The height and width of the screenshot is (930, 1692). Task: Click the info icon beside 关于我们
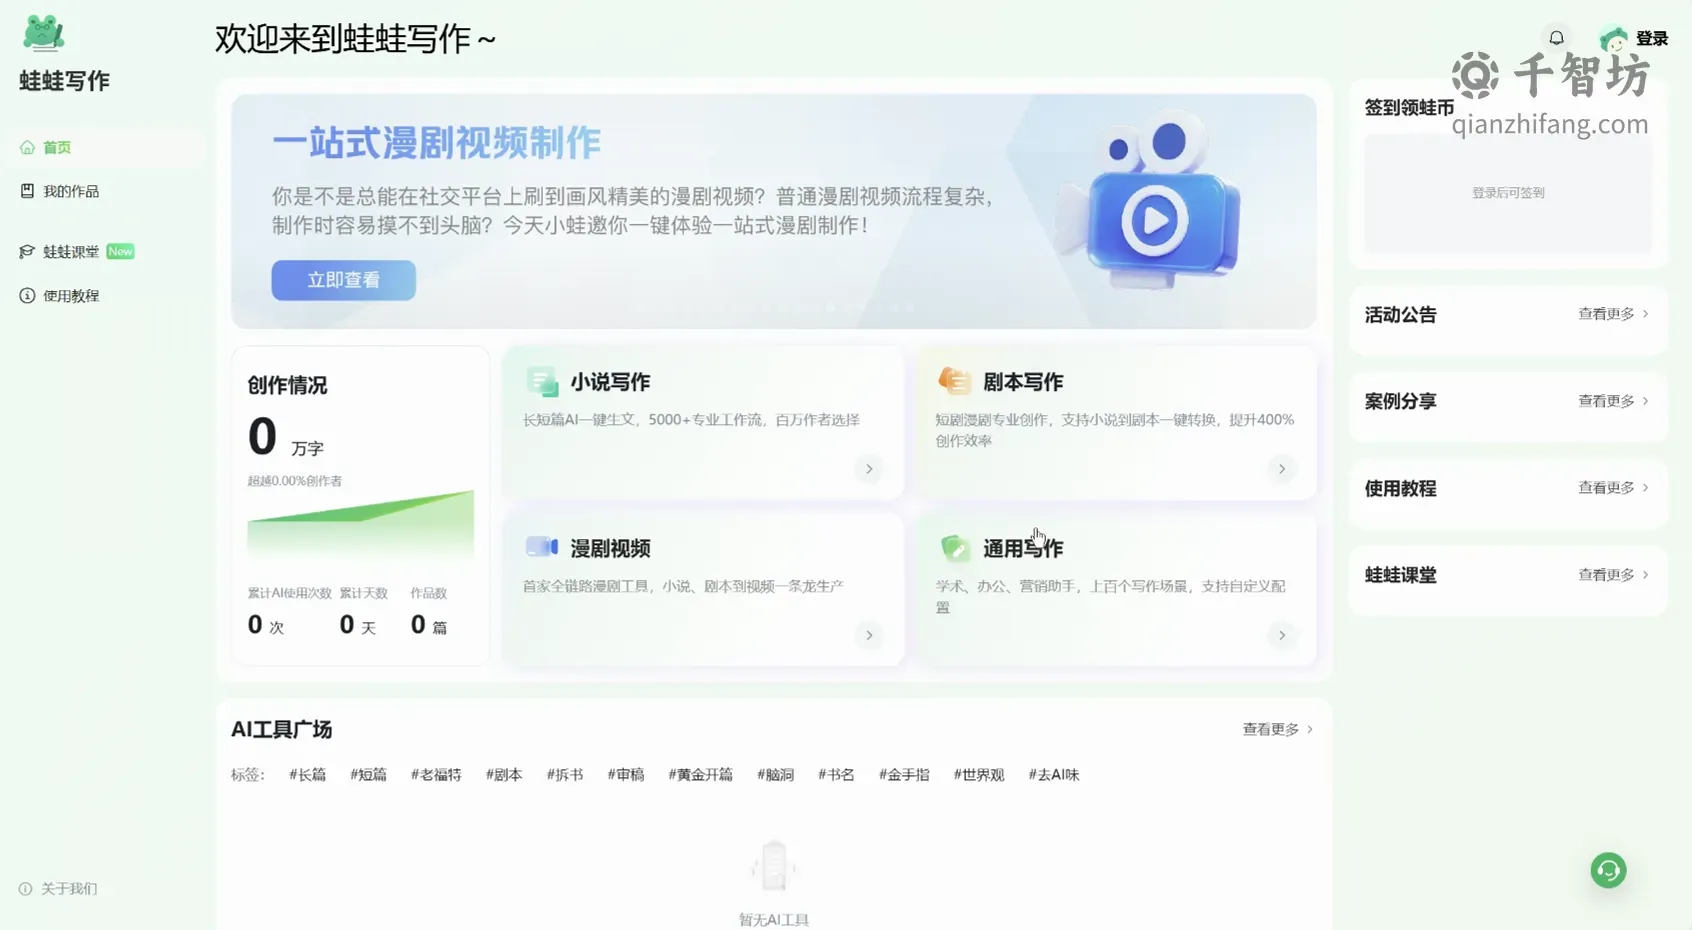pos(25,888)
